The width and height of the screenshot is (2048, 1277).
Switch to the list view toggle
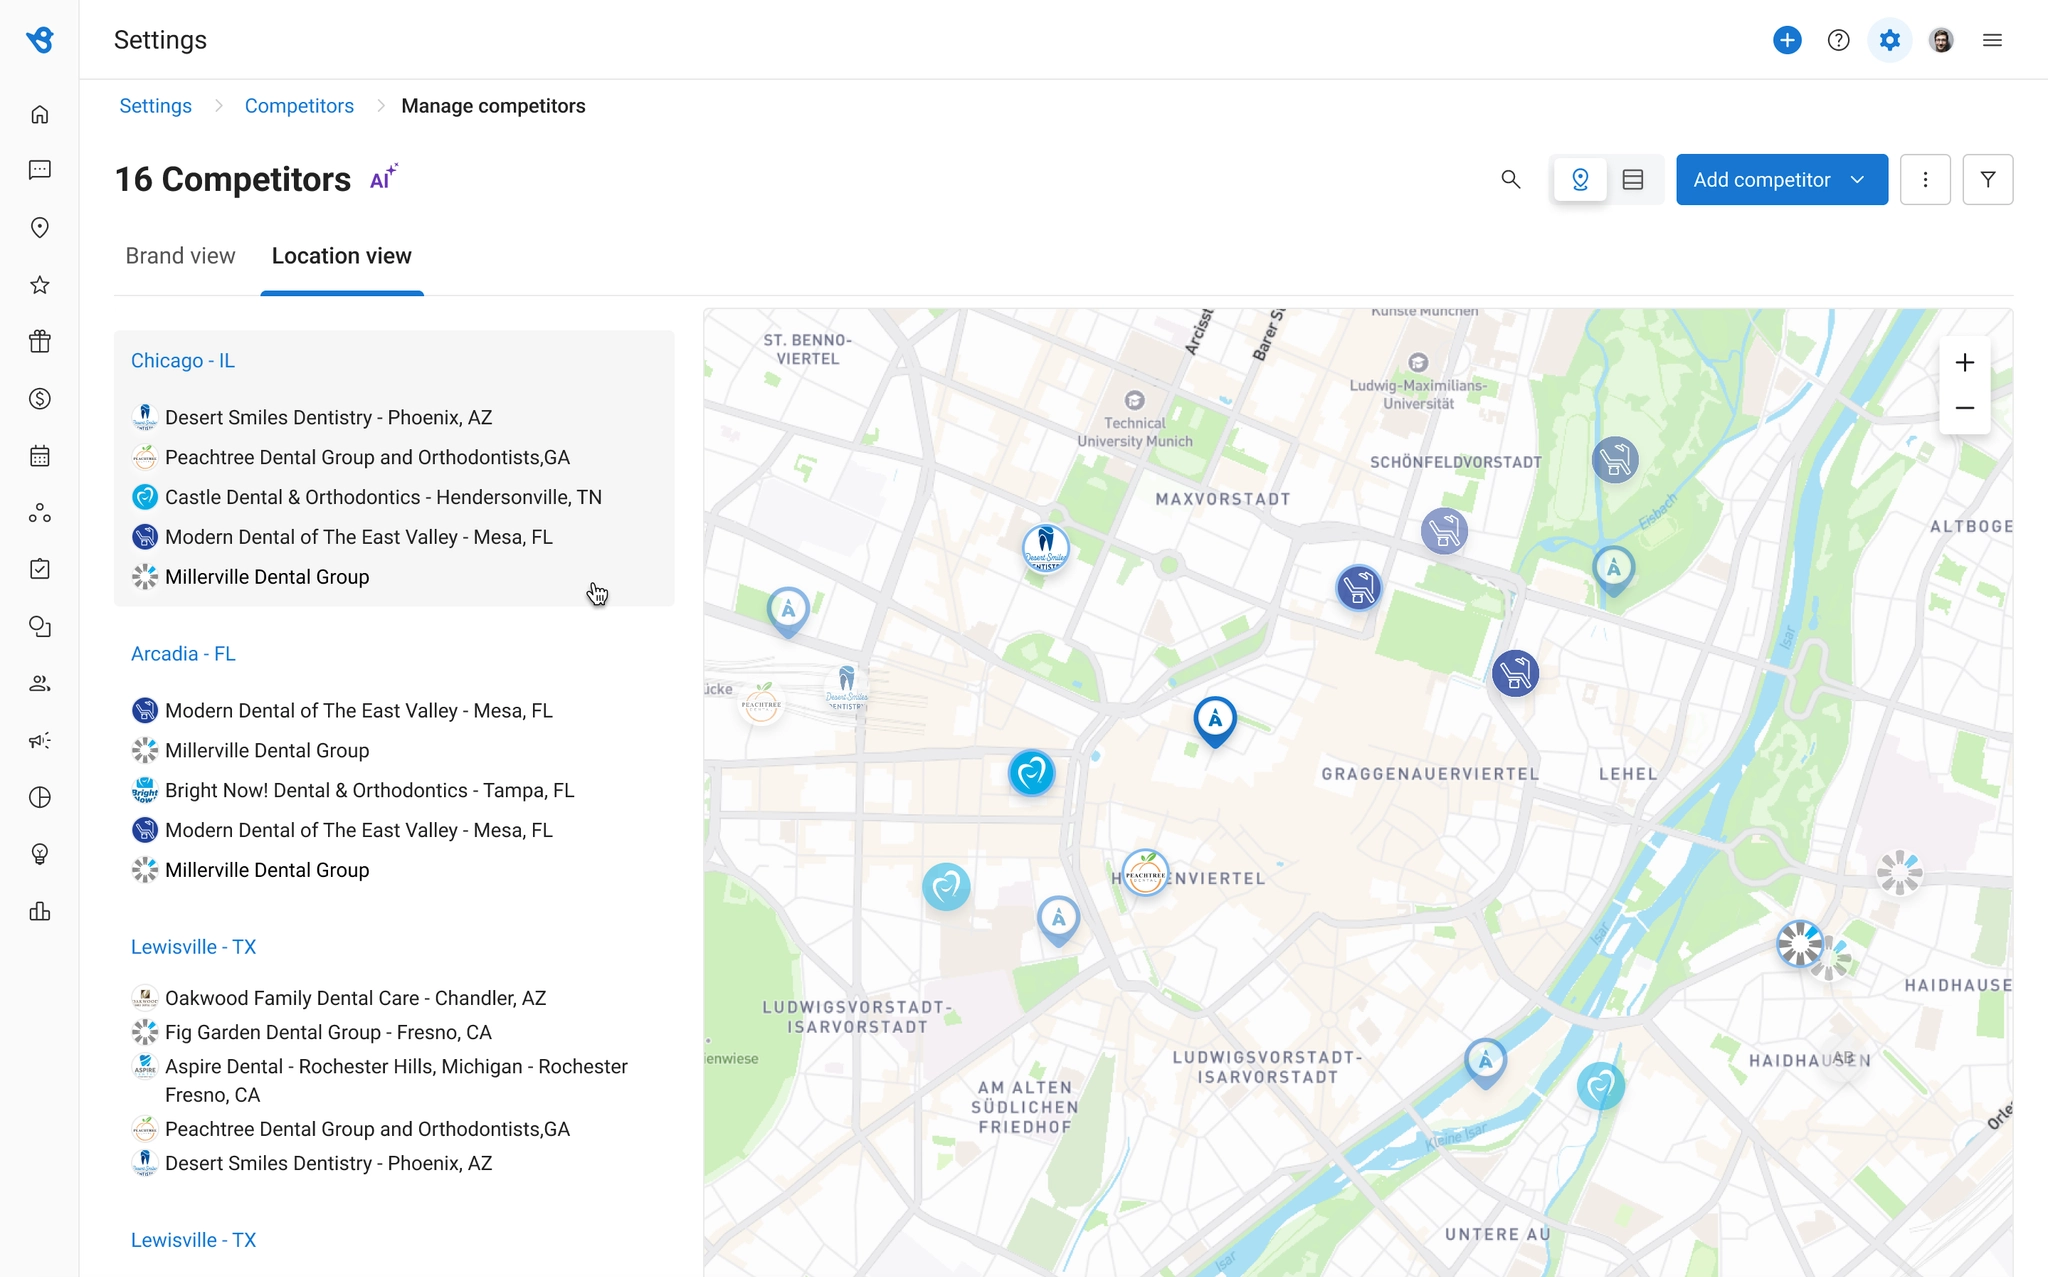pos(1633,180)
